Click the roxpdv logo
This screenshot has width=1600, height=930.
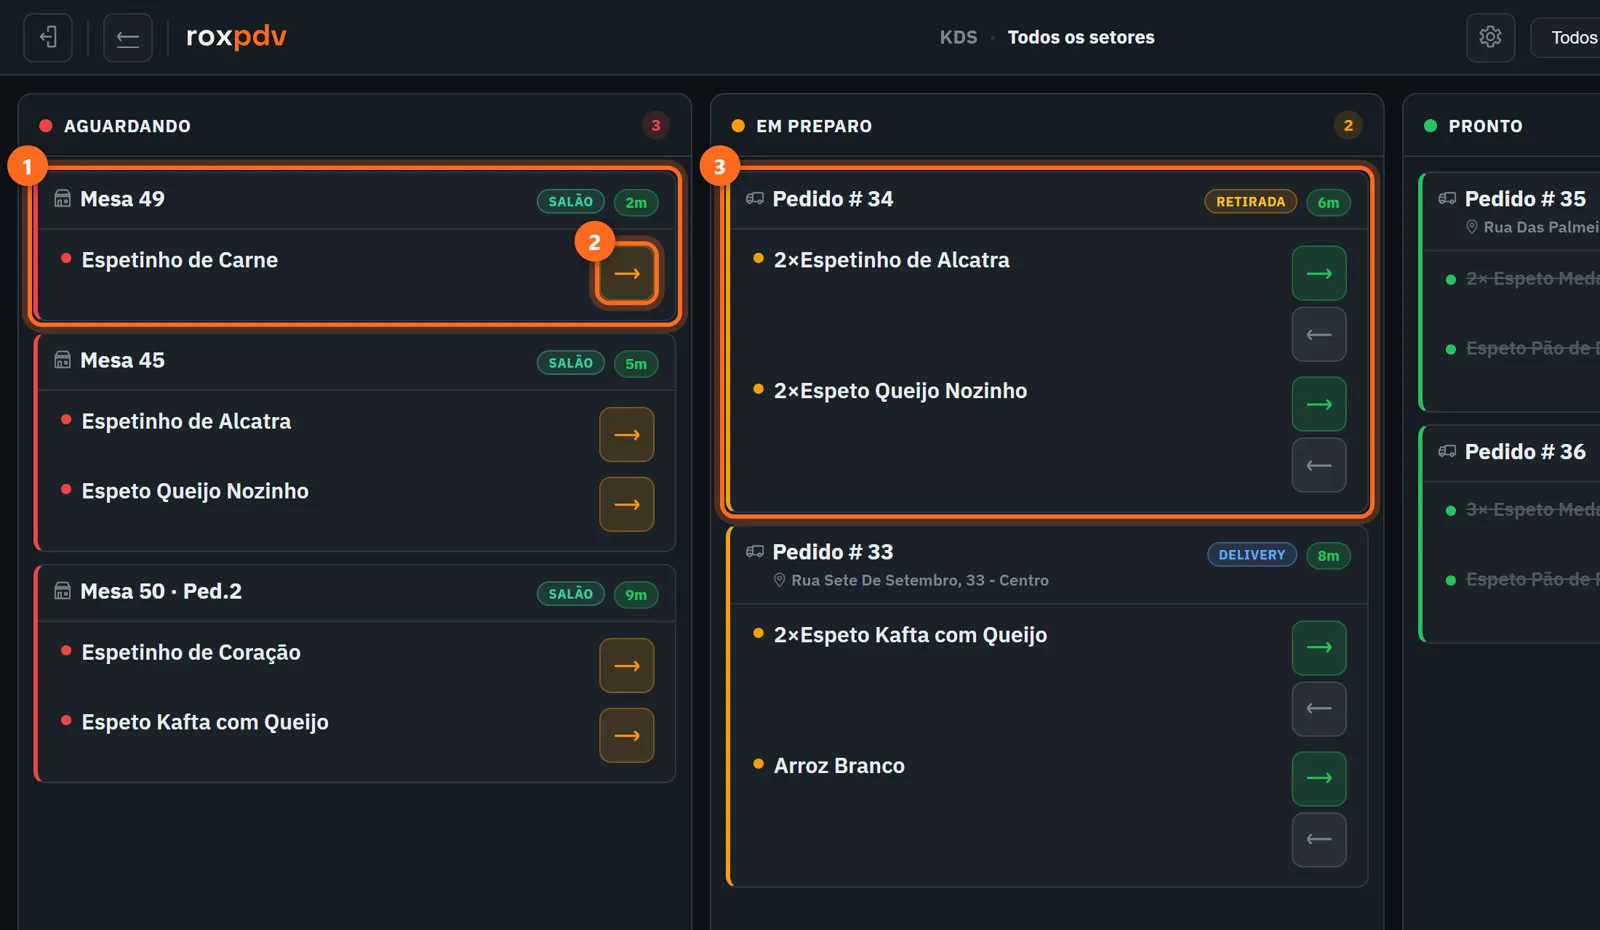click(x=236, y=37)
